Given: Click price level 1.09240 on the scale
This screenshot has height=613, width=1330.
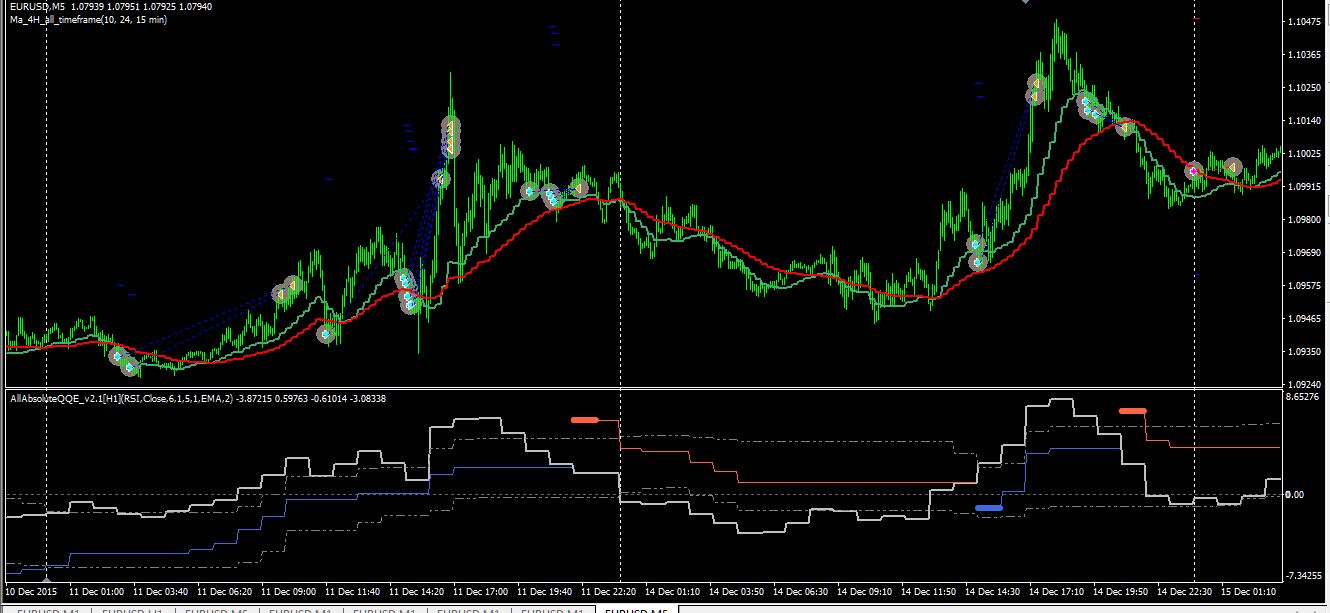Looking at the screenshot, I should pyautogui.click(x=1303, y=385).
